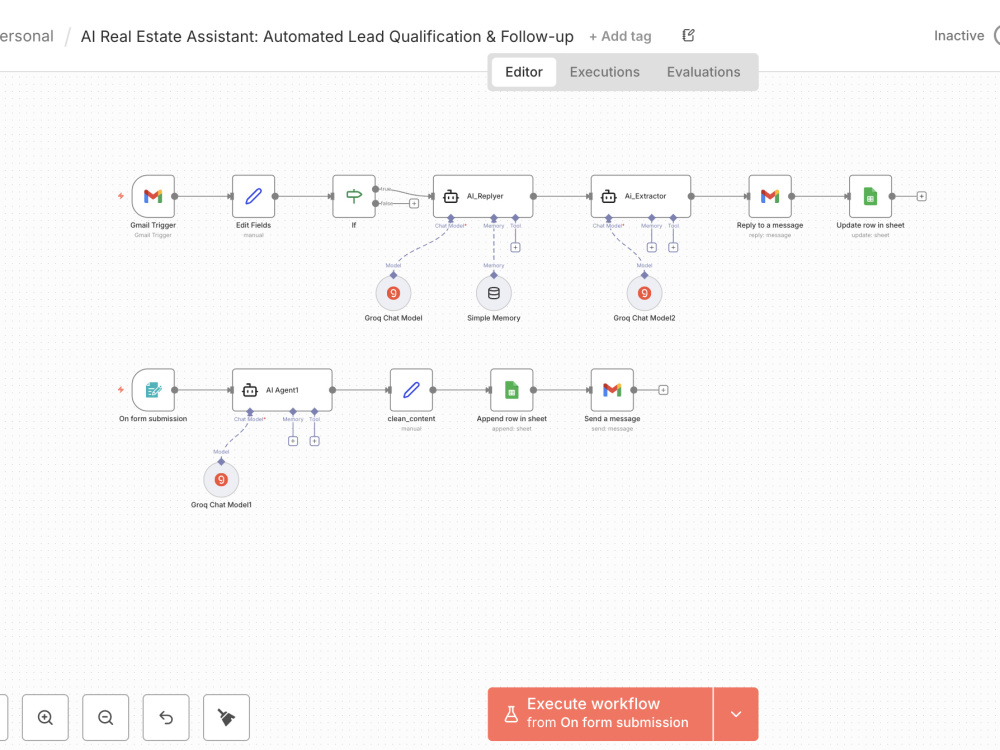Select the Append row in sheet node

[x=511, y=390]
